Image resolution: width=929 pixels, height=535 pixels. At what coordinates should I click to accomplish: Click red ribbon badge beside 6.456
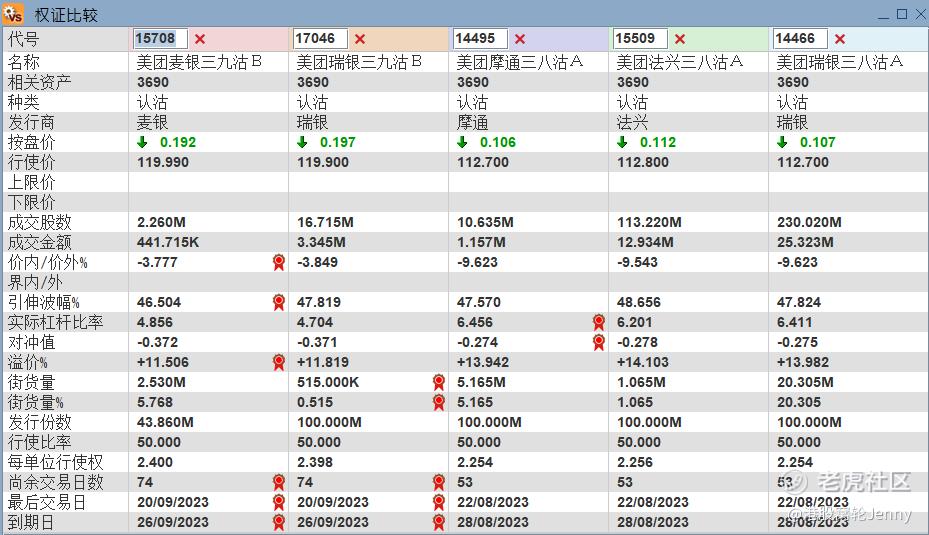tap(599, 322)
